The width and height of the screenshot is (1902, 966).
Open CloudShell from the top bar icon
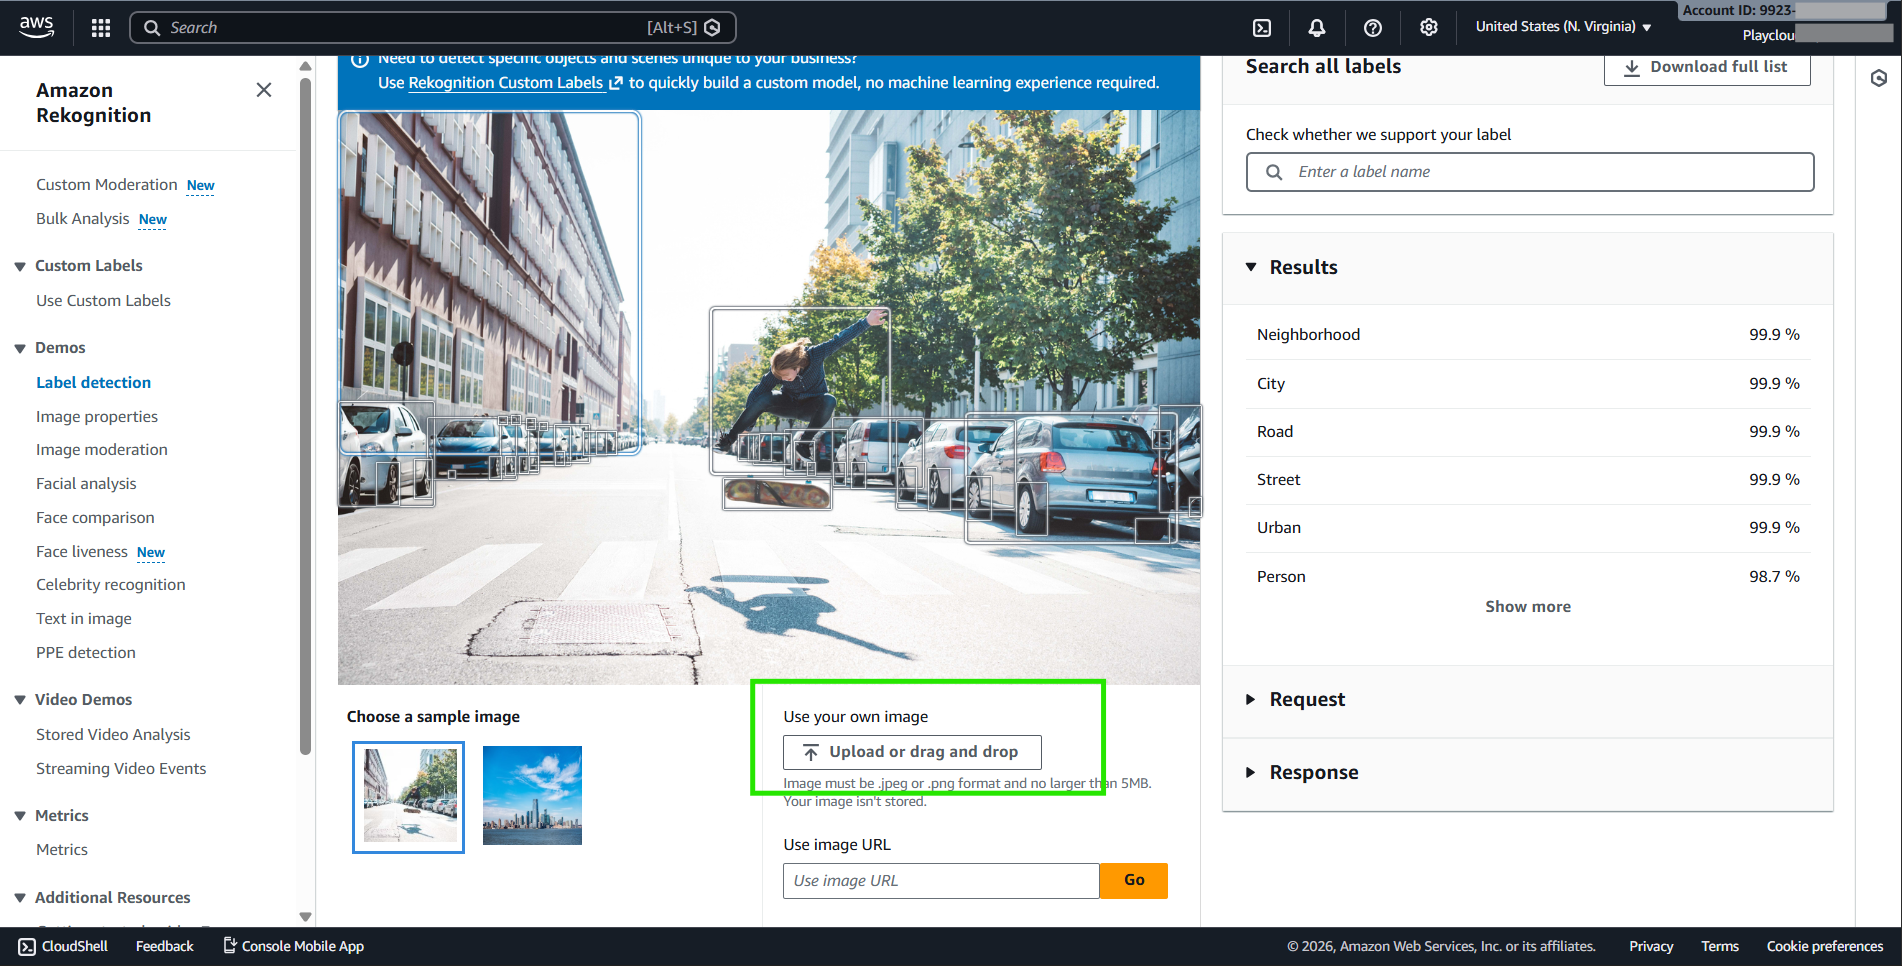pos(1262,28)
